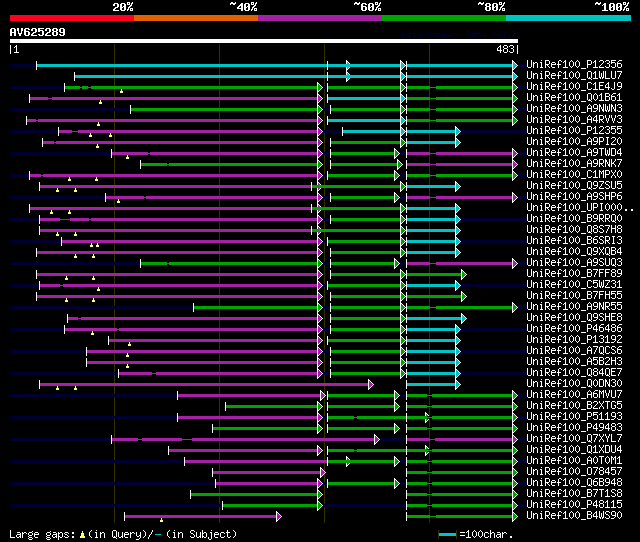The image size is (640, 542).
Task: Select the UniRef100_A9SHP6 entry
Action: [574, 197]
